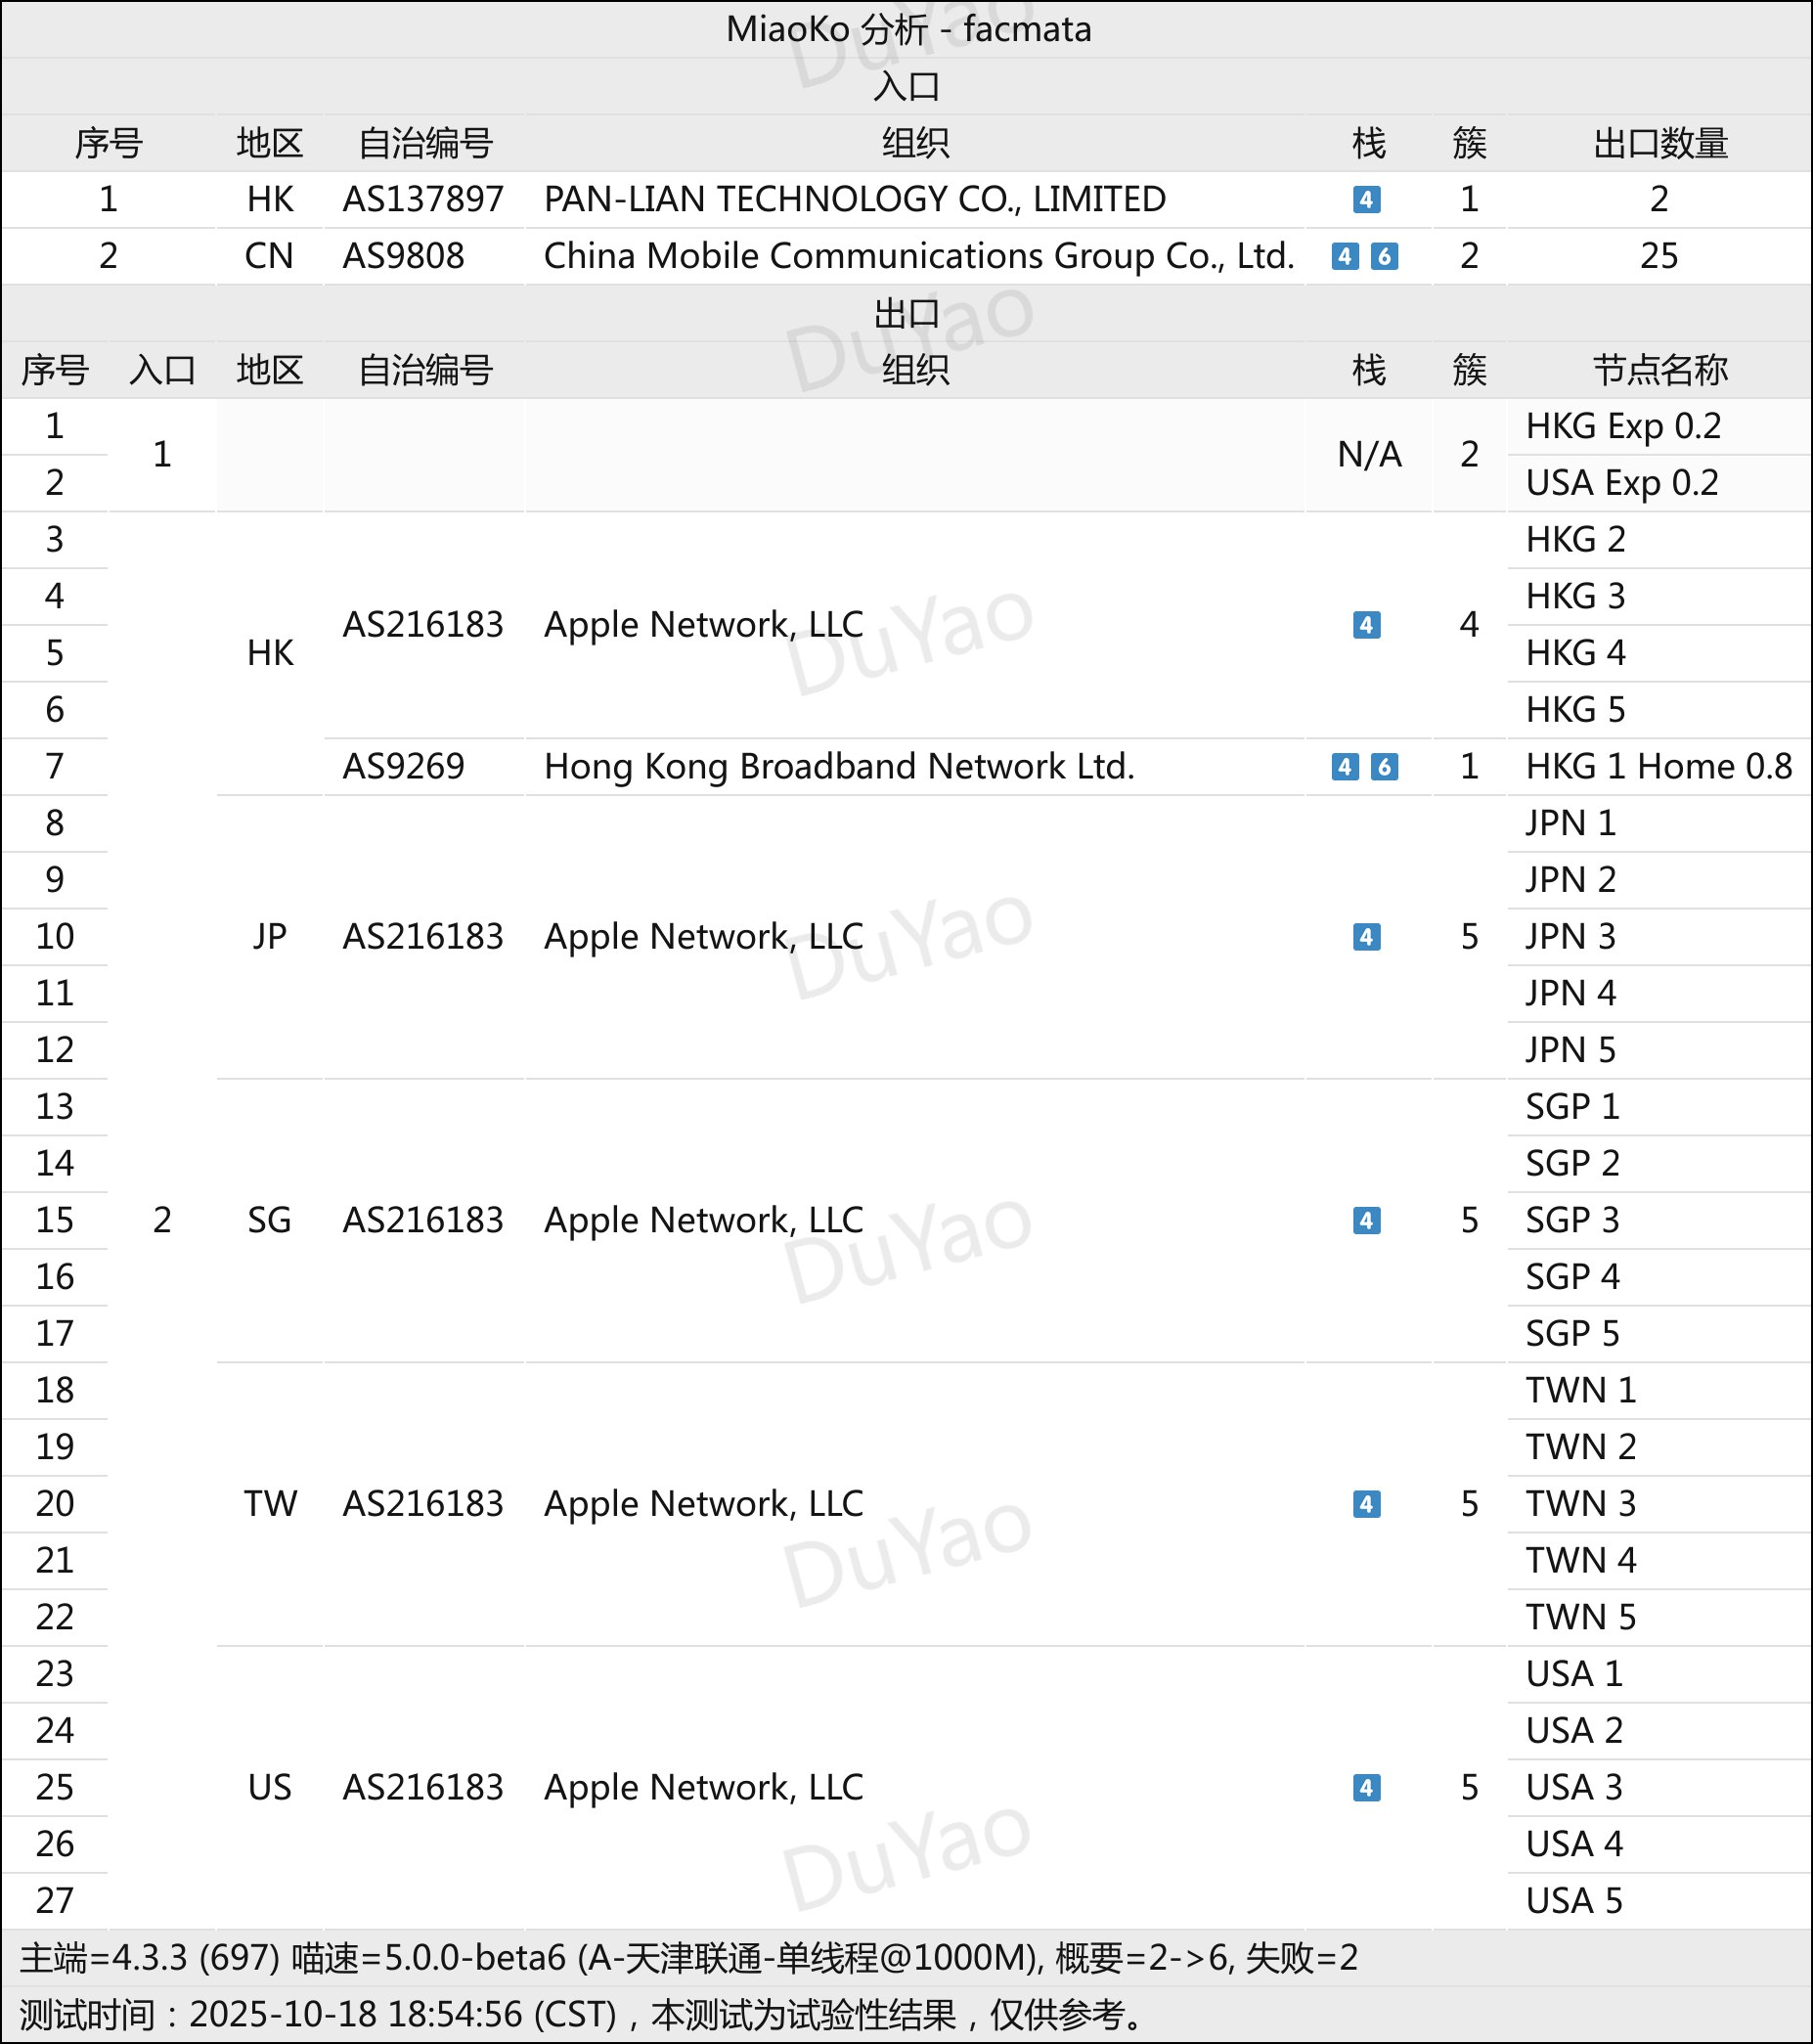1813x2044 pixels.
Task: Click the IPv6 badge for China Mobile
Action: tap(1384, 256)
